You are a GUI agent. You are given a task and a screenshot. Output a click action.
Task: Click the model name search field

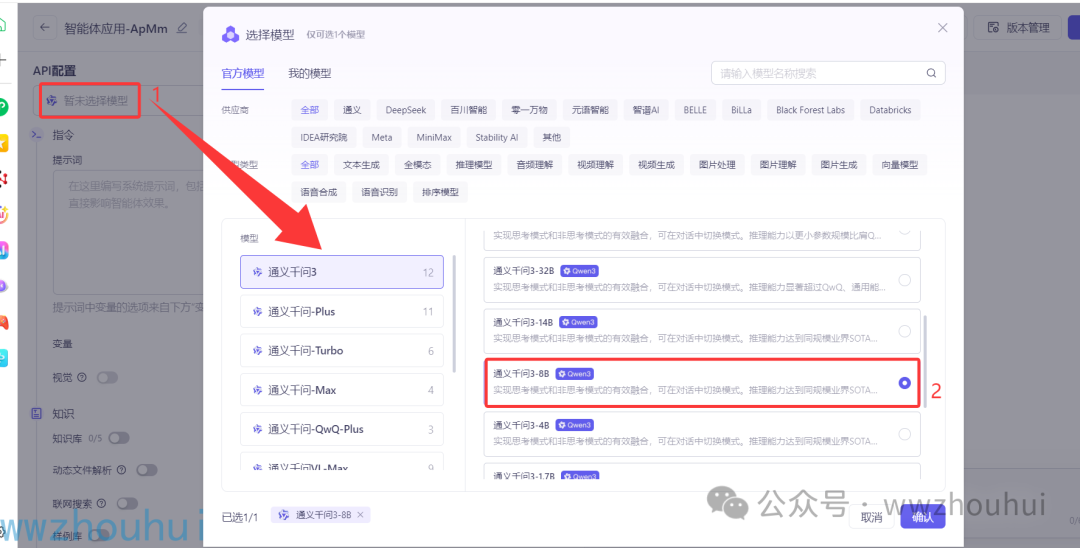point(828,73)
